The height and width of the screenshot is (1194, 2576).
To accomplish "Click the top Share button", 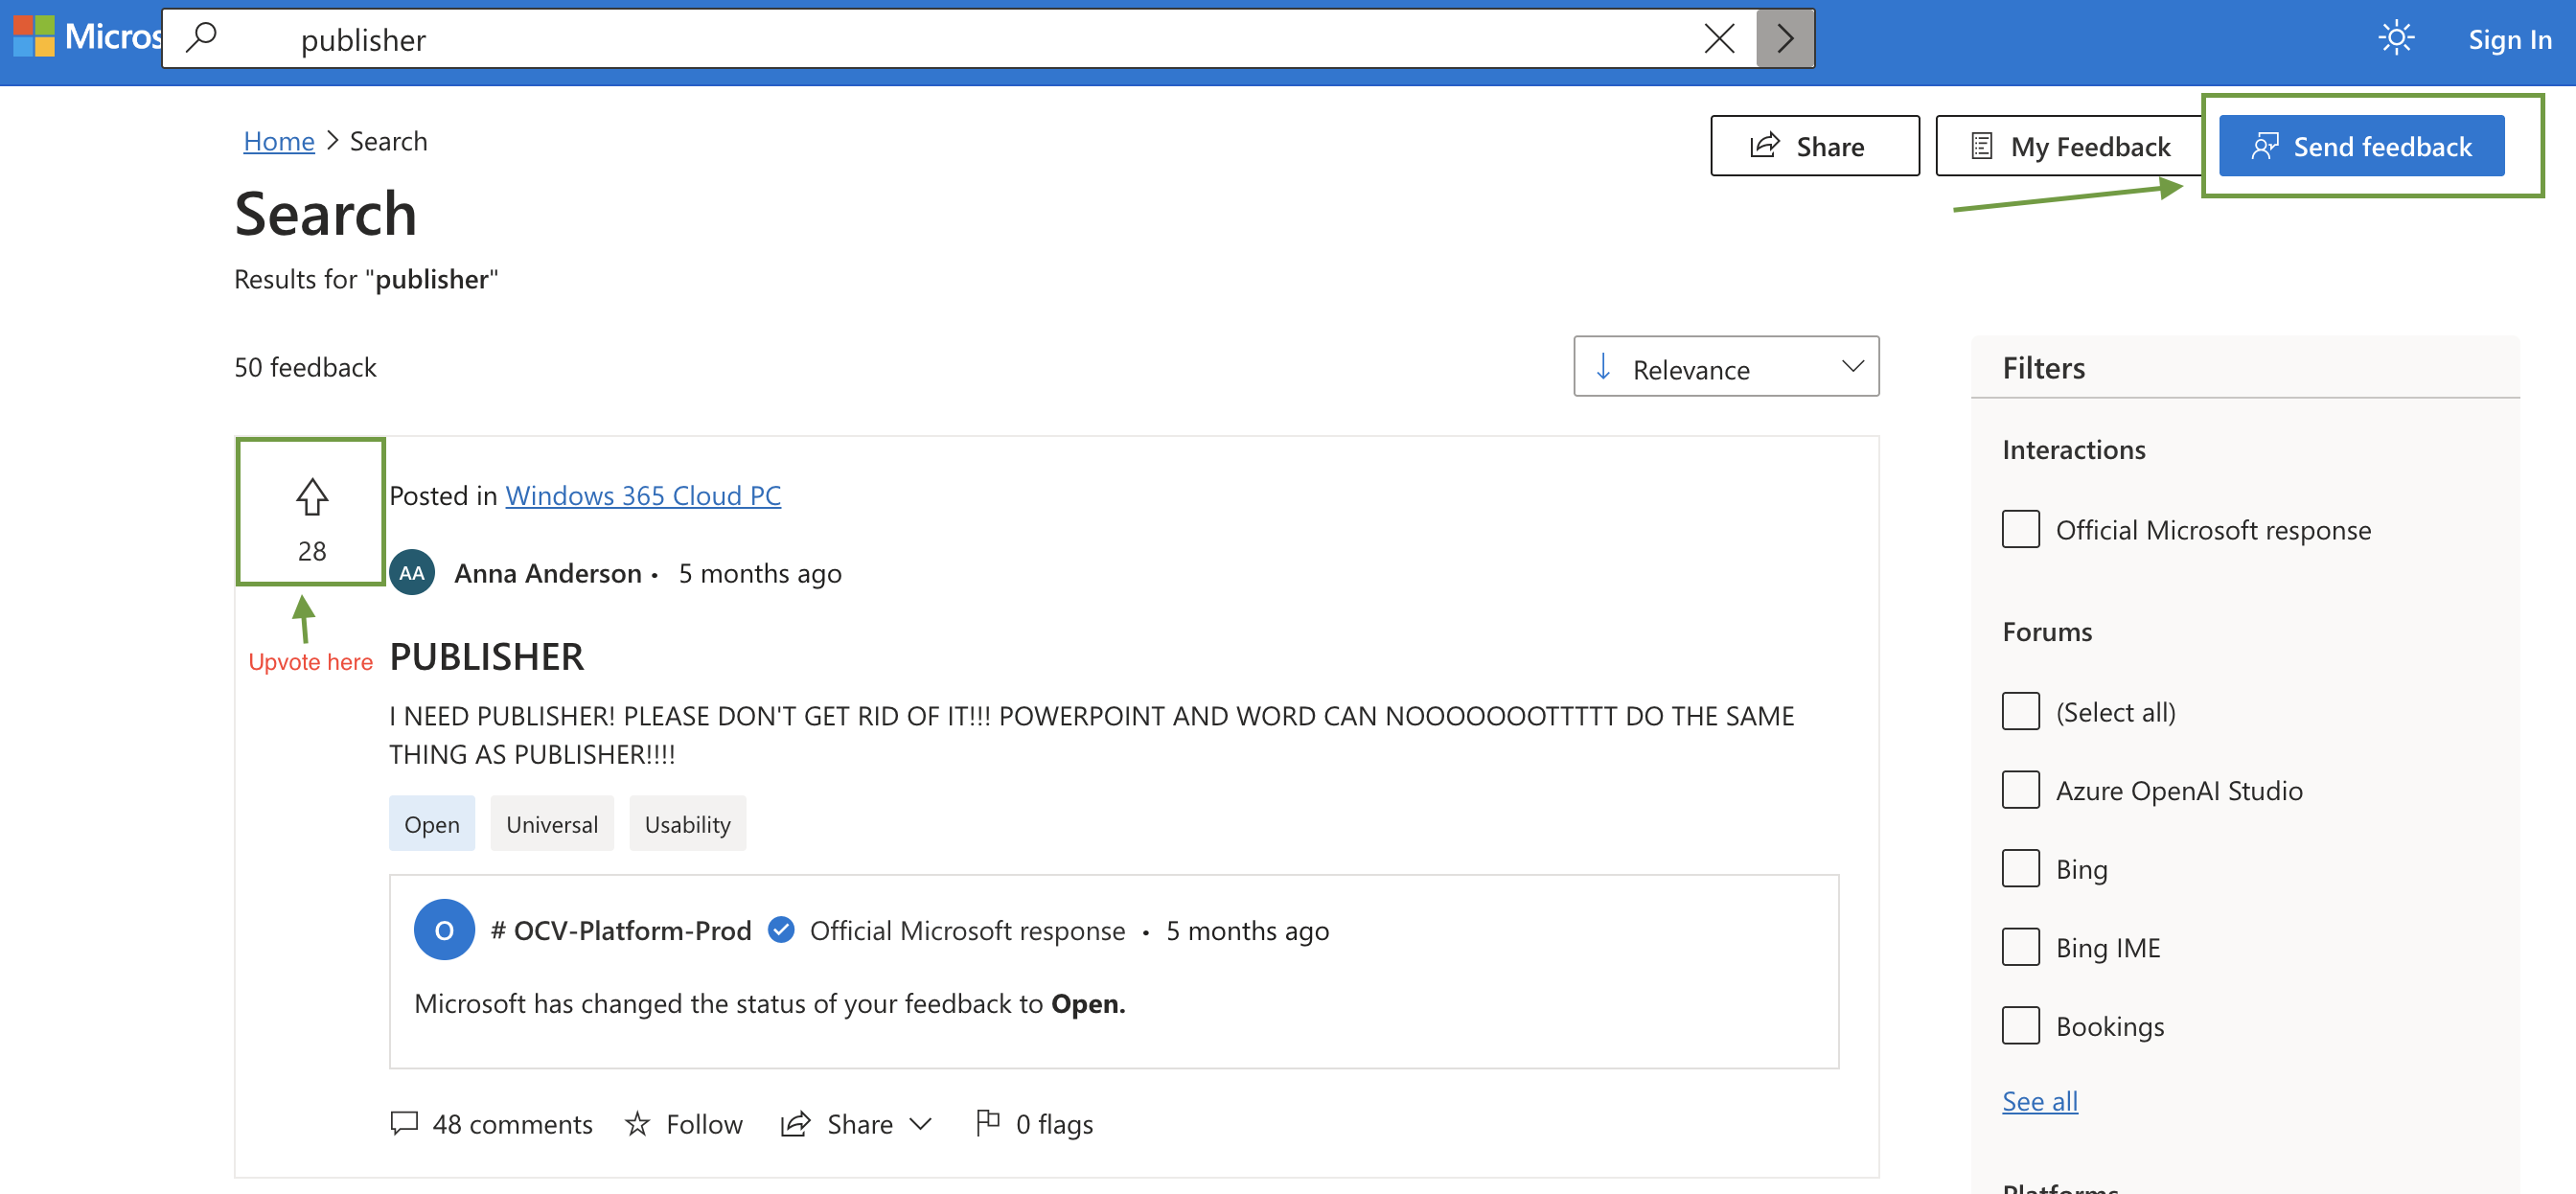I will (x=1814, y=146).
